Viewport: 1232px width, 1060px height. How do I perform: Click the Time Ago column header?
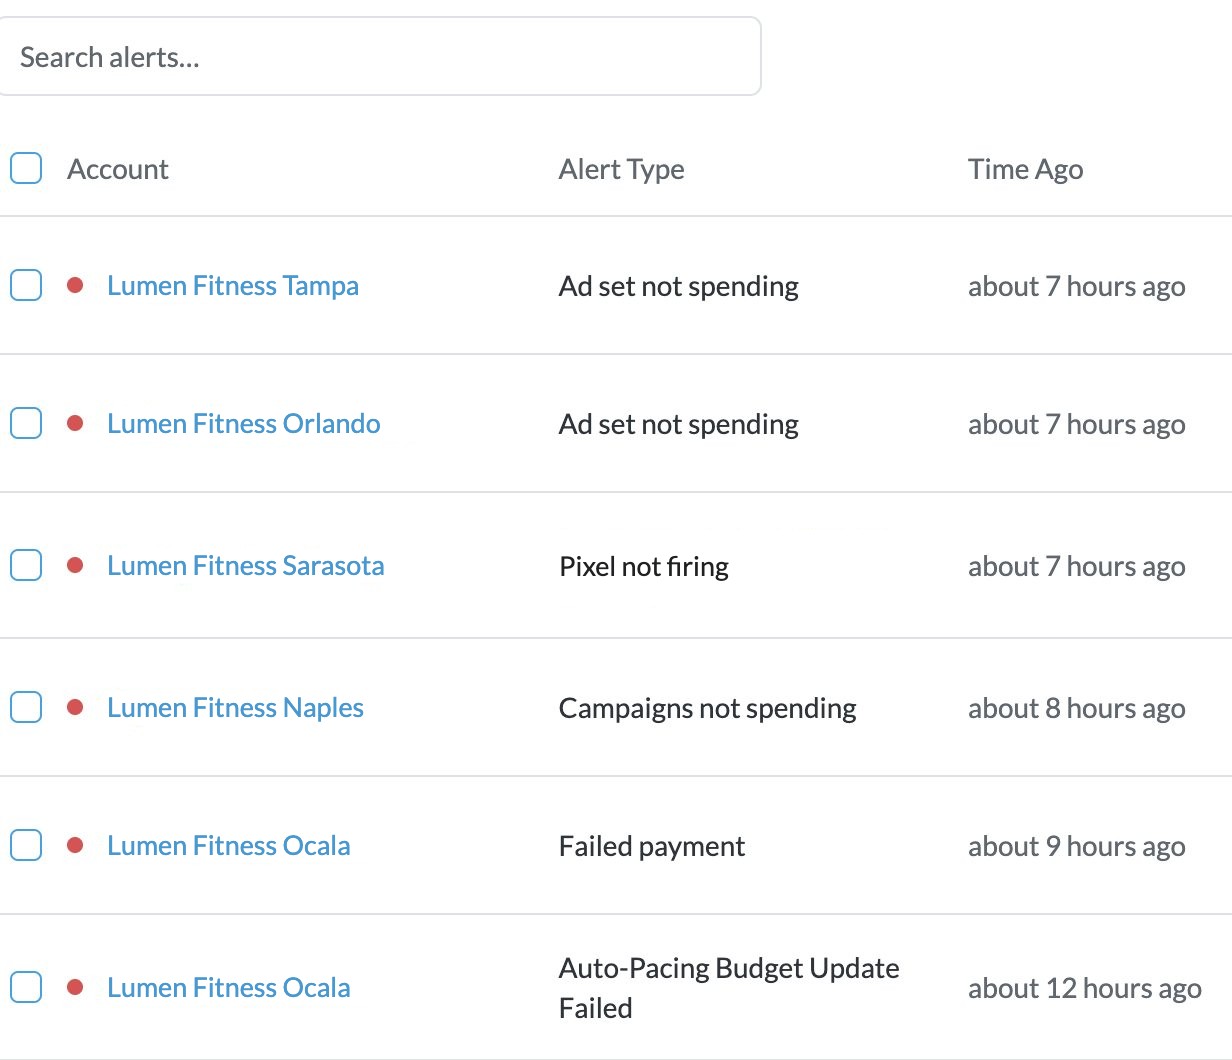click(x=1026, y=170)
